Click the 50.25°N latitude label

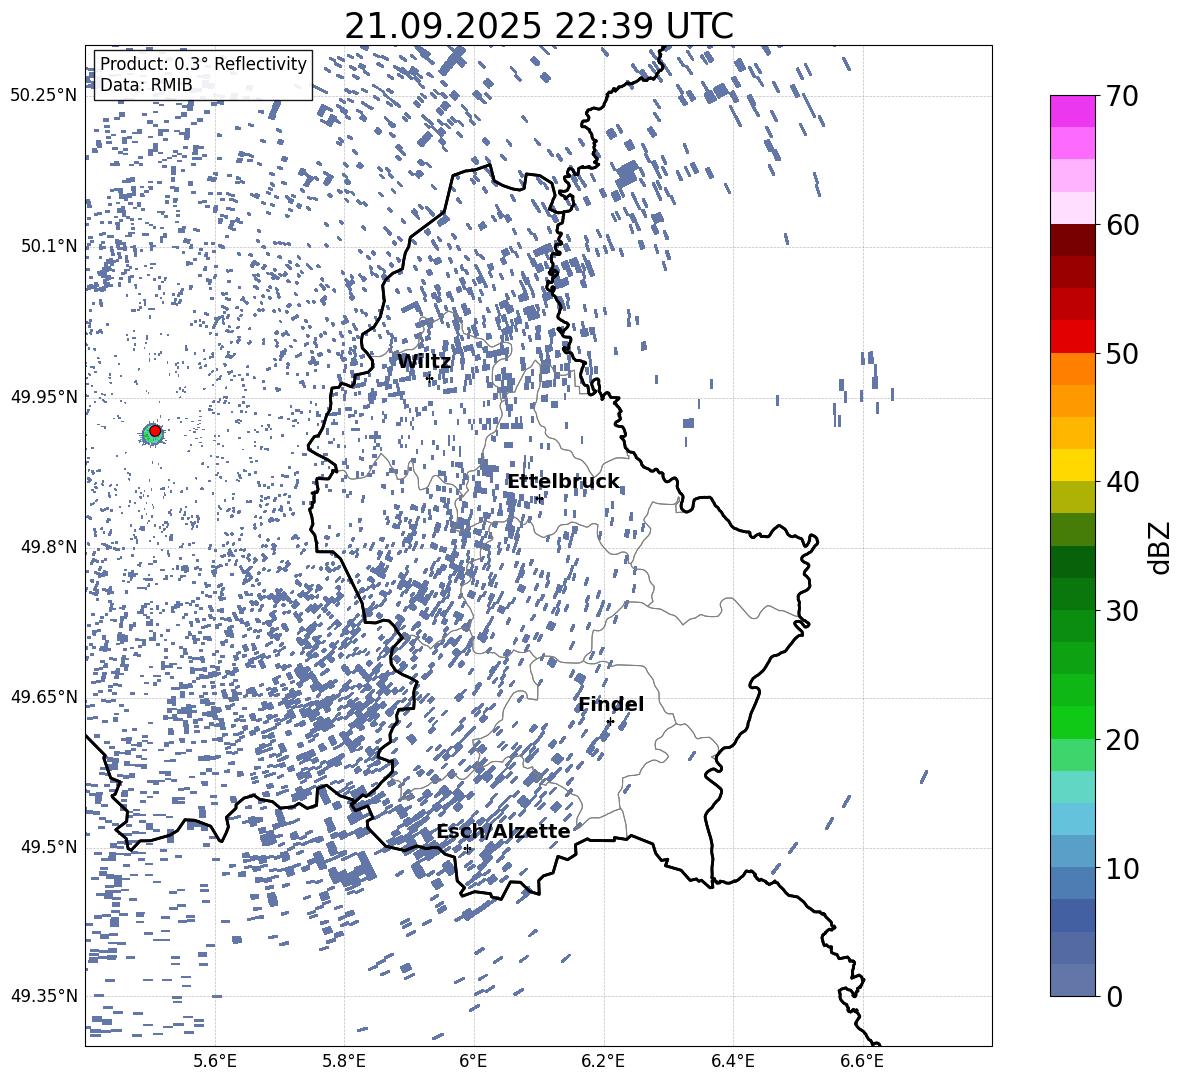(x=44, y=96)
